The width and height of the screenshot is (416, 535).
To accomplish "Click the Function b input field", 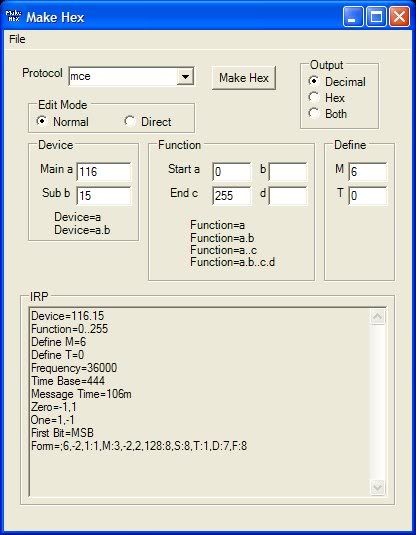I will coord(288,172).
